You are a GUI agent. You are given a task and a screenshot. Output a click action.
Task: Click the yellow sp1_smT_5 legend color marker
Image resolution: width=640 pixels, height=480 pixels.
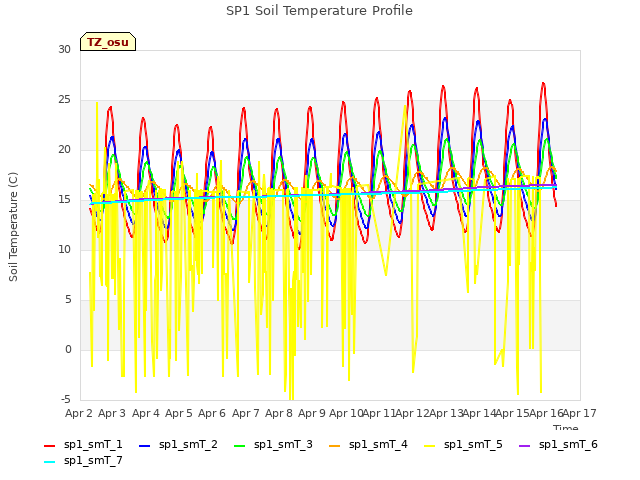pos(429,446)
